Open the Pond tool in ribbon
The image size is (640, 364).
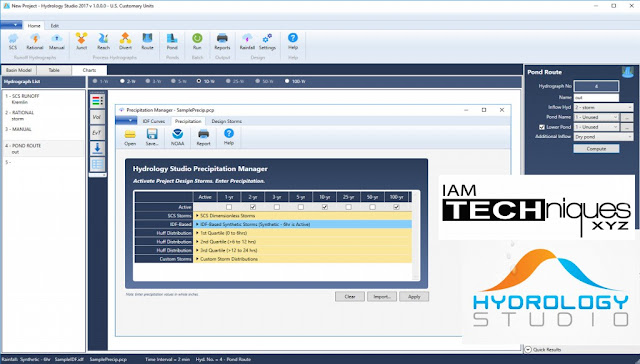click(172, 42)
